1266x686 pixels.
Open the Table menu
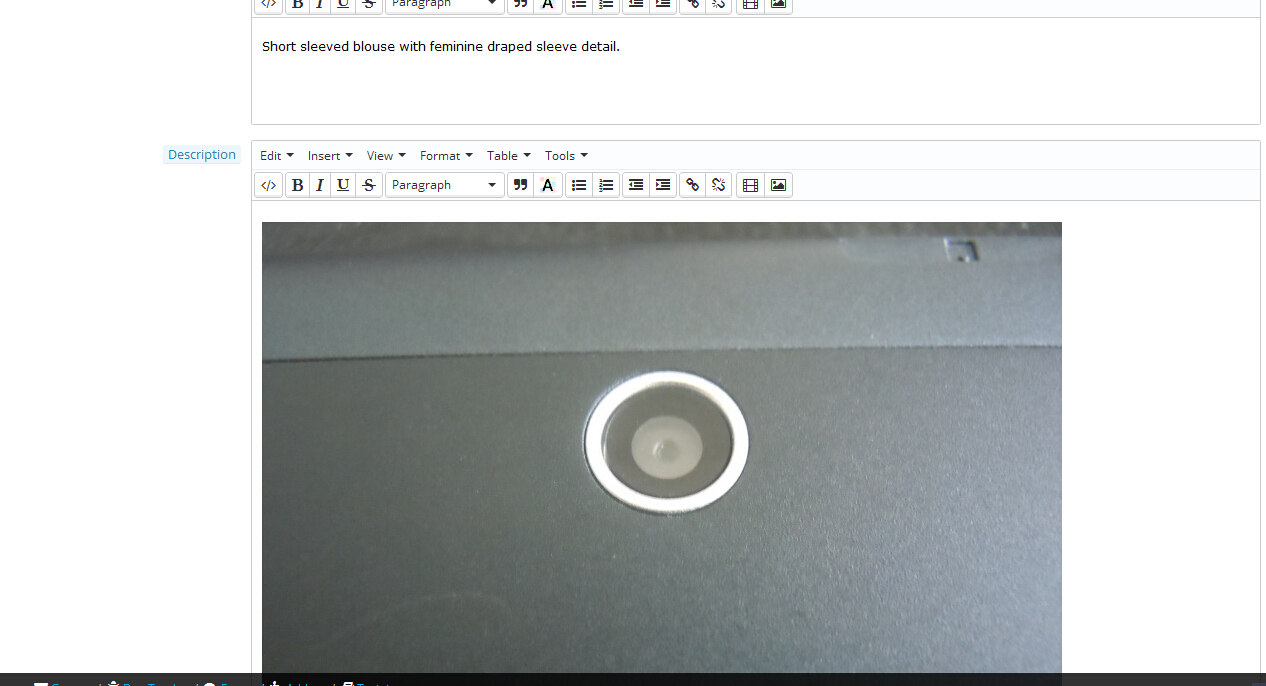509,156
